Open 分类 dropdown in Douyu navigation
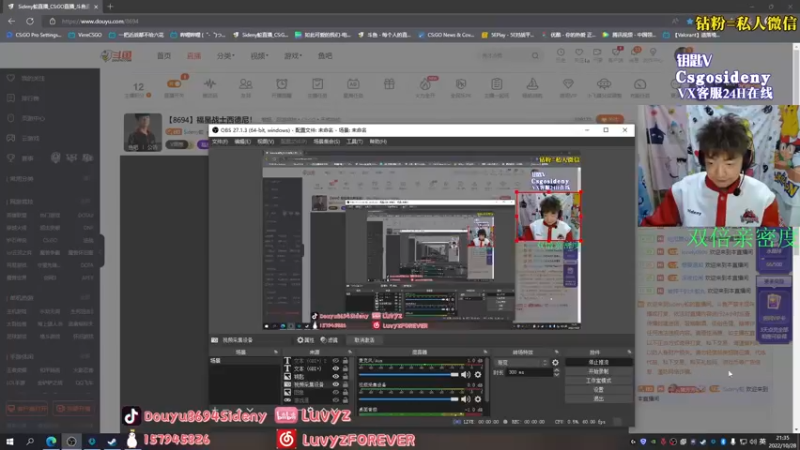 [225, 56]
